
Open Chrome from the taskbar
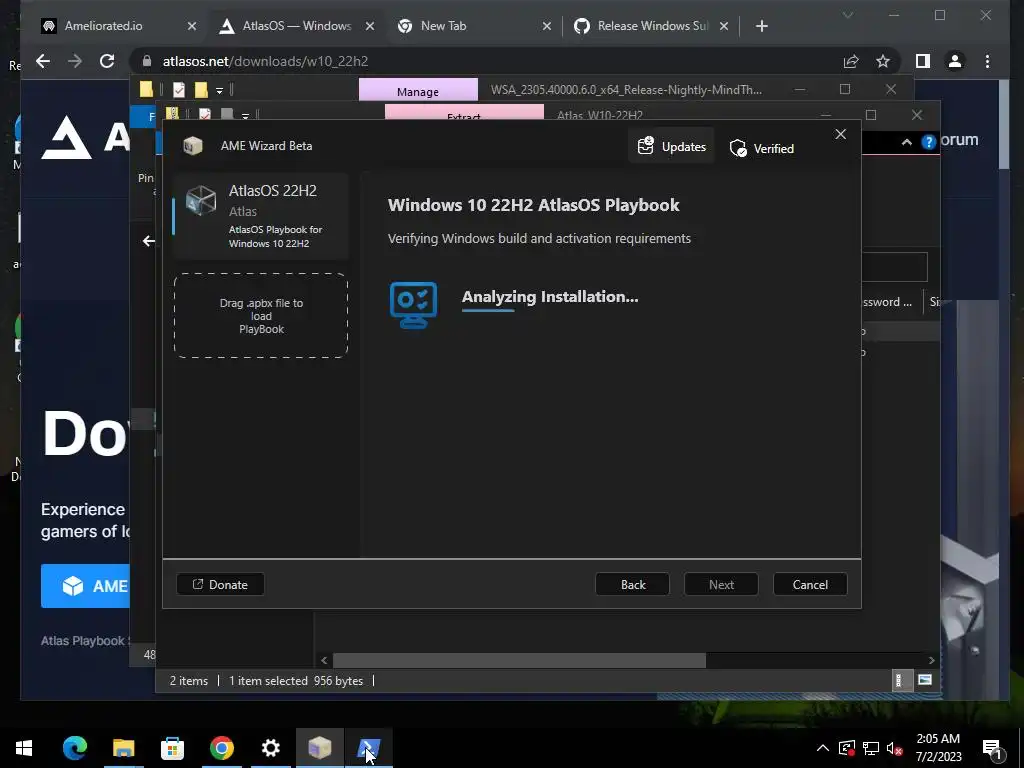pyautogui.click(x=221, y=748)
